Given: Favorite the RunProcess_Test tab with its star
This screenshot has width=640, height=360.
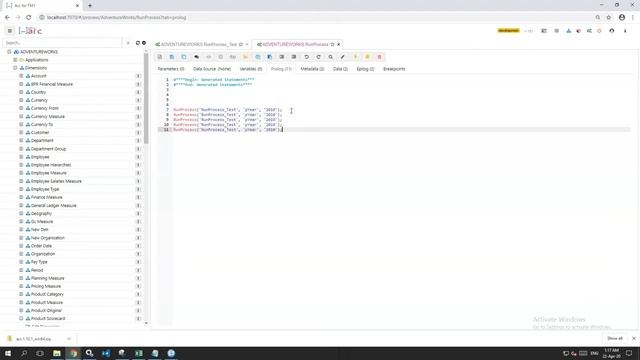Looking at the screenshot, I should (x=241, y=44).
